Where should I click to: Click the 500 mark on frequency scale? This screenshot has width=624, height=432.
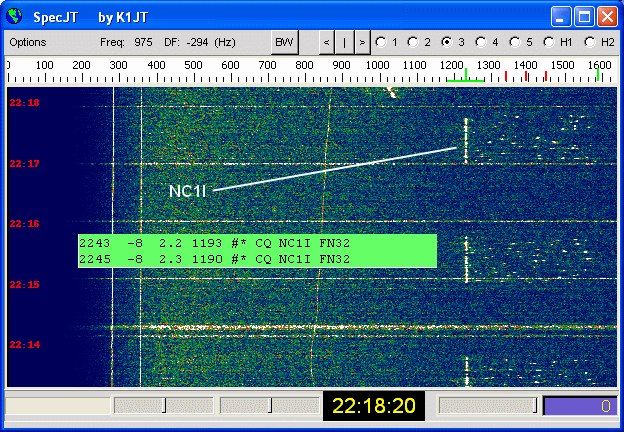pos(193,65)
